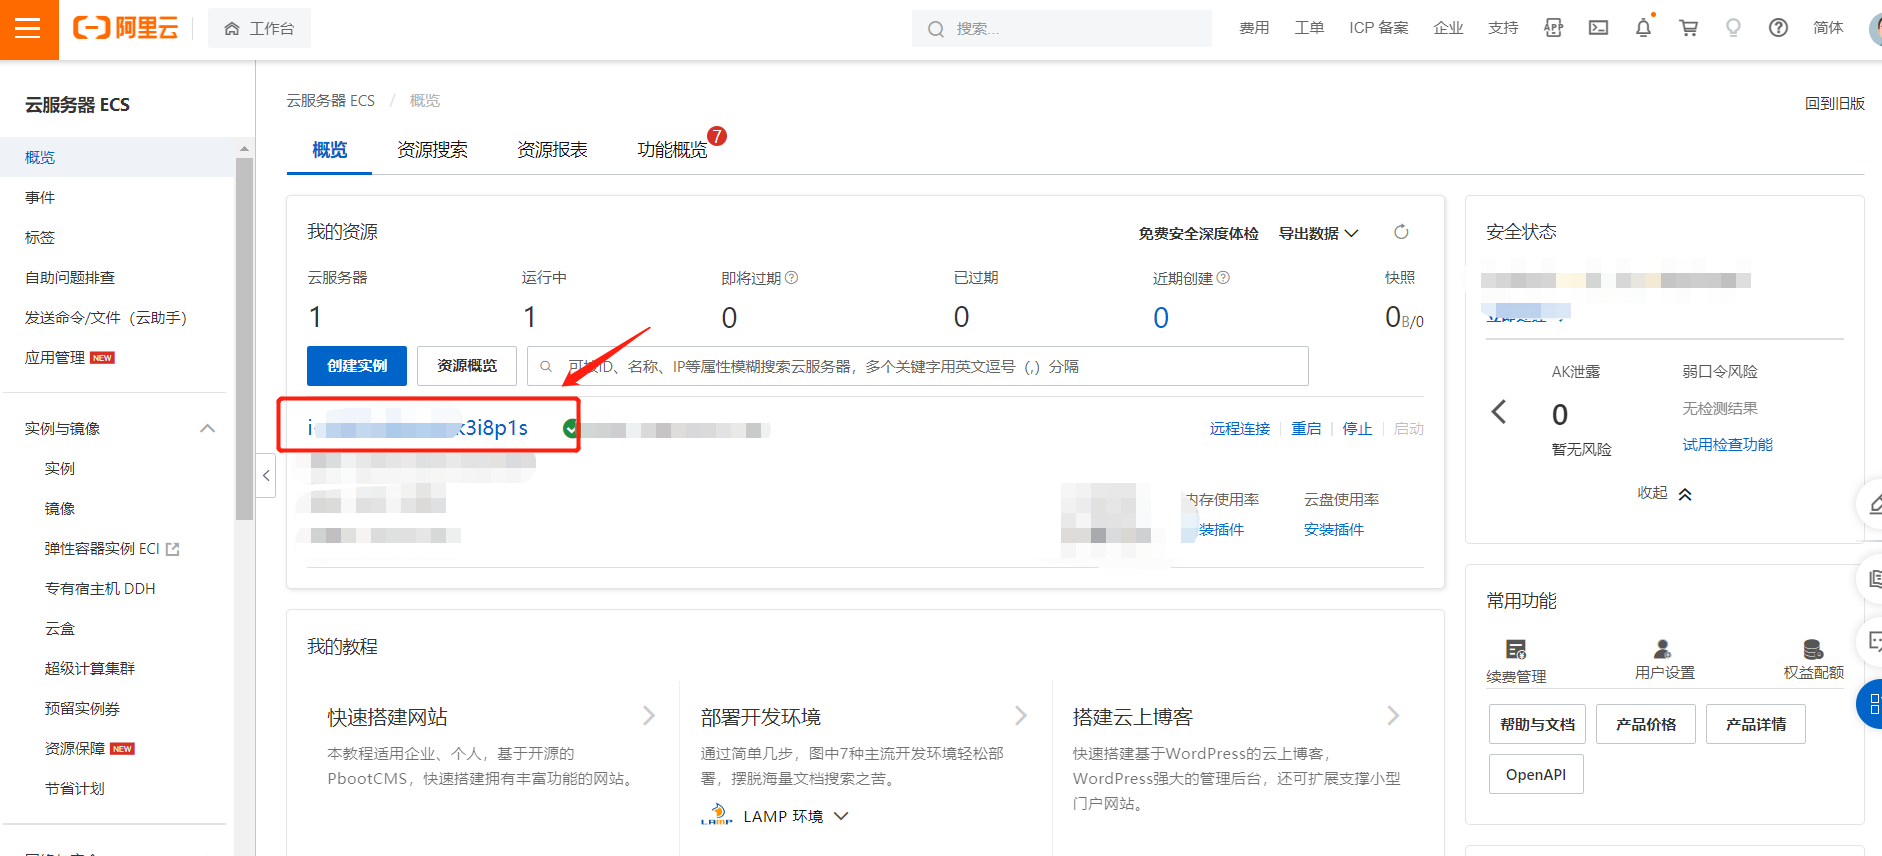The width and height of the screenshot is (1882, 856).
Task: Collapse the 实例与镜像 section
Action: 207,429
